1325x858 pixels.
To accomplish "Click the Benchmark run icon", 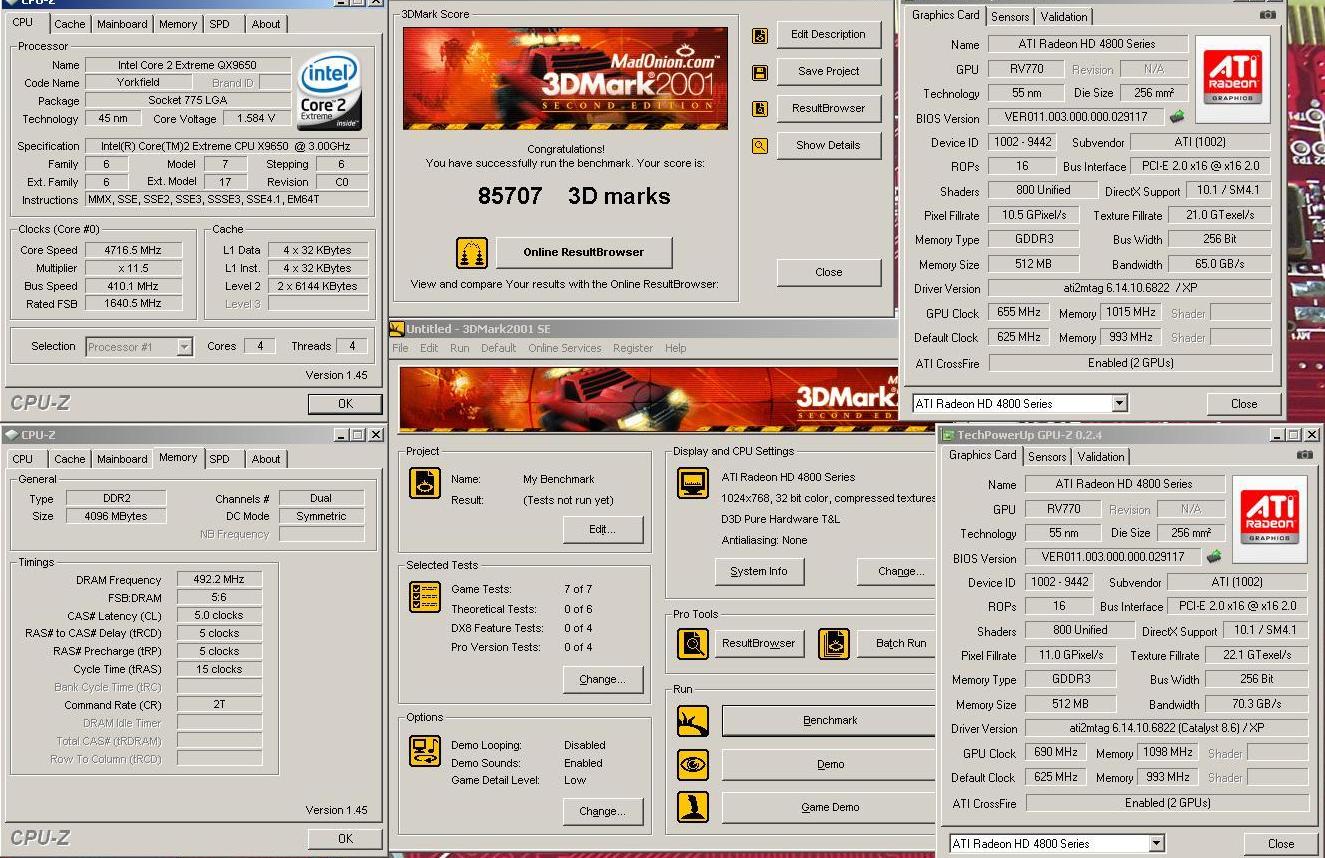I will (692, 721).
